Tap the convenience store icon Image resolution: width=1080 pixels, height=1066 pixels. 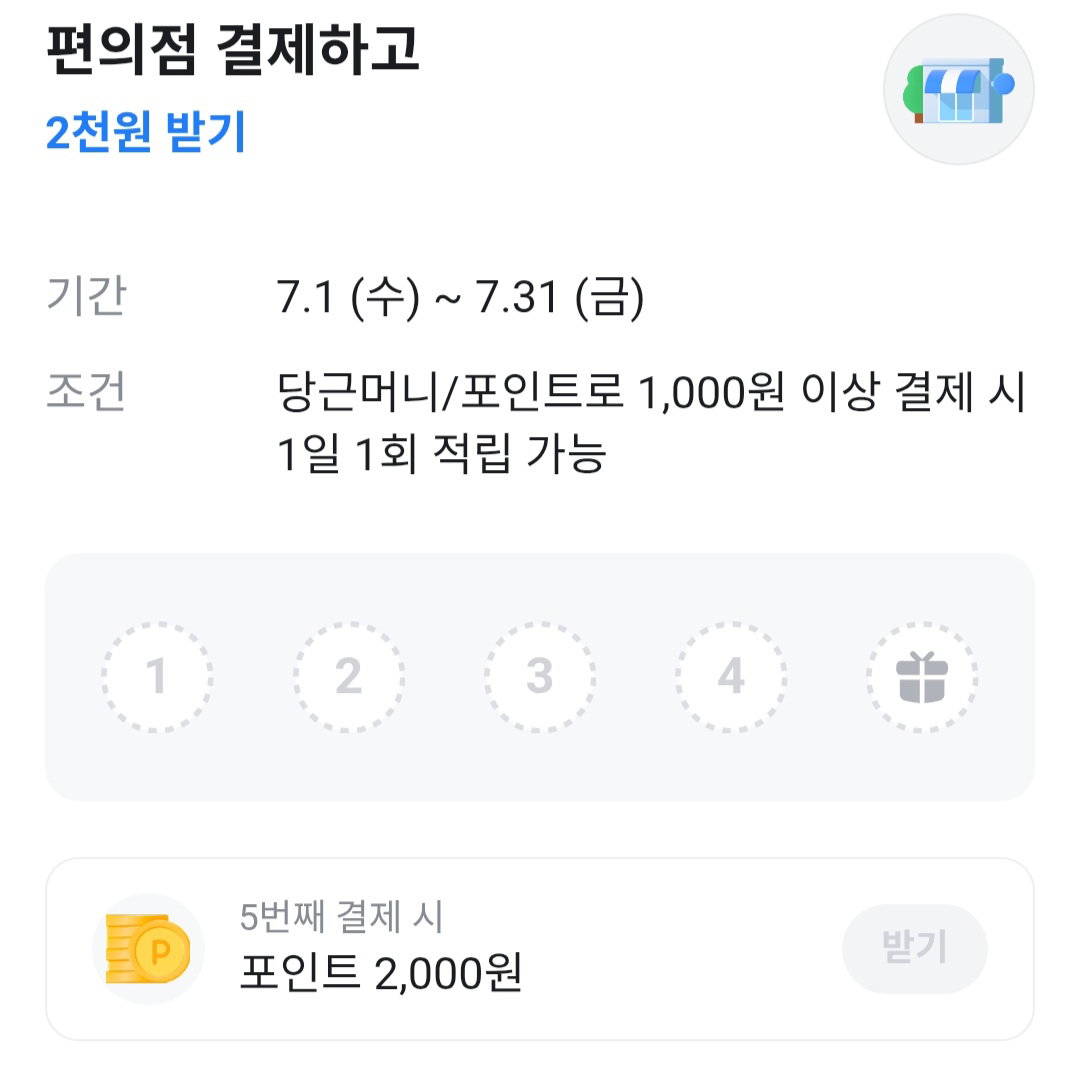coord(958,90)
